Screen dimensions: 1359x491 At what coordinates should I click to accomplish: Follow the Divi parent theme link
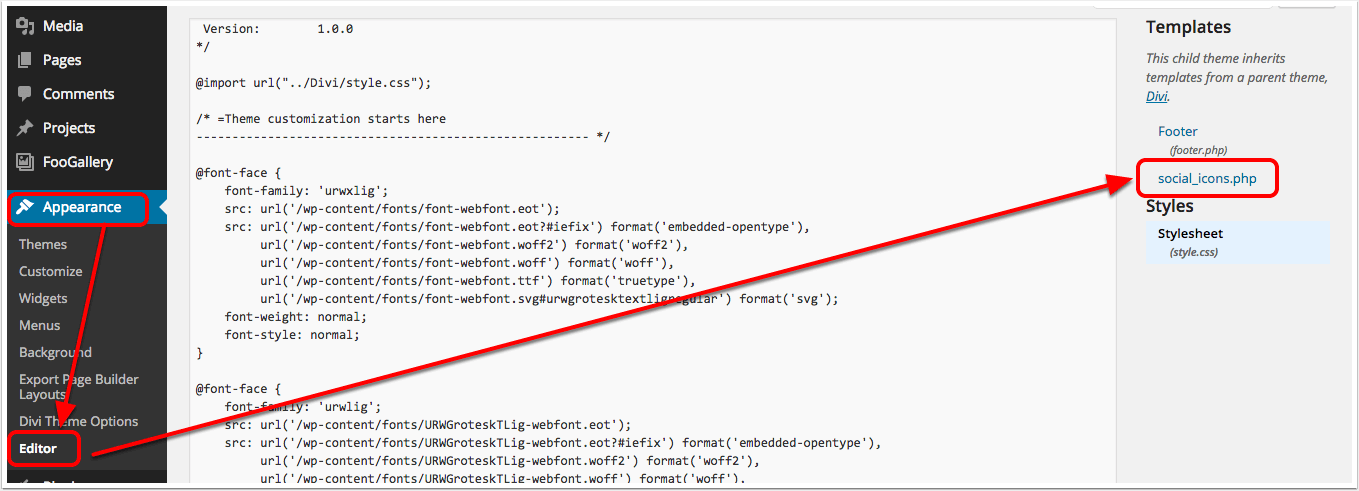click(x=1156, y=97)
